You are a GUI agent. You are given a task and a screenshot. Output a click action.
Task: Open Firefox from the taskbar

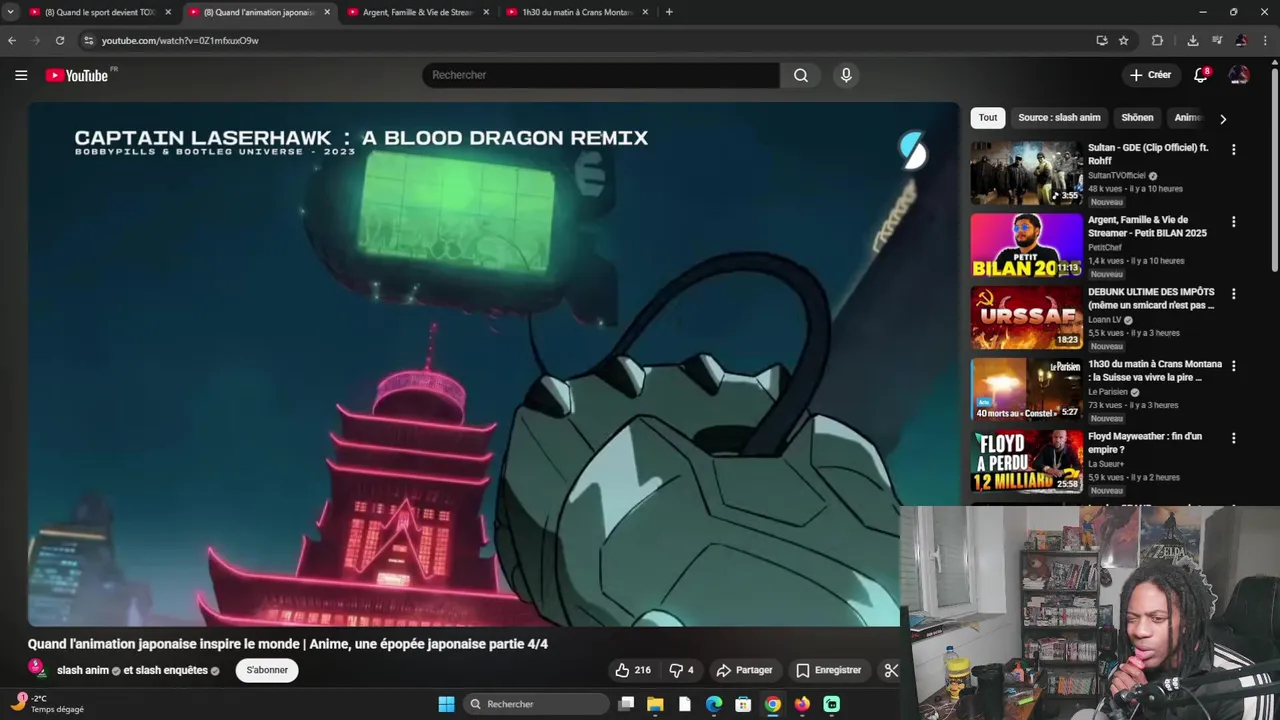[802, 704]
